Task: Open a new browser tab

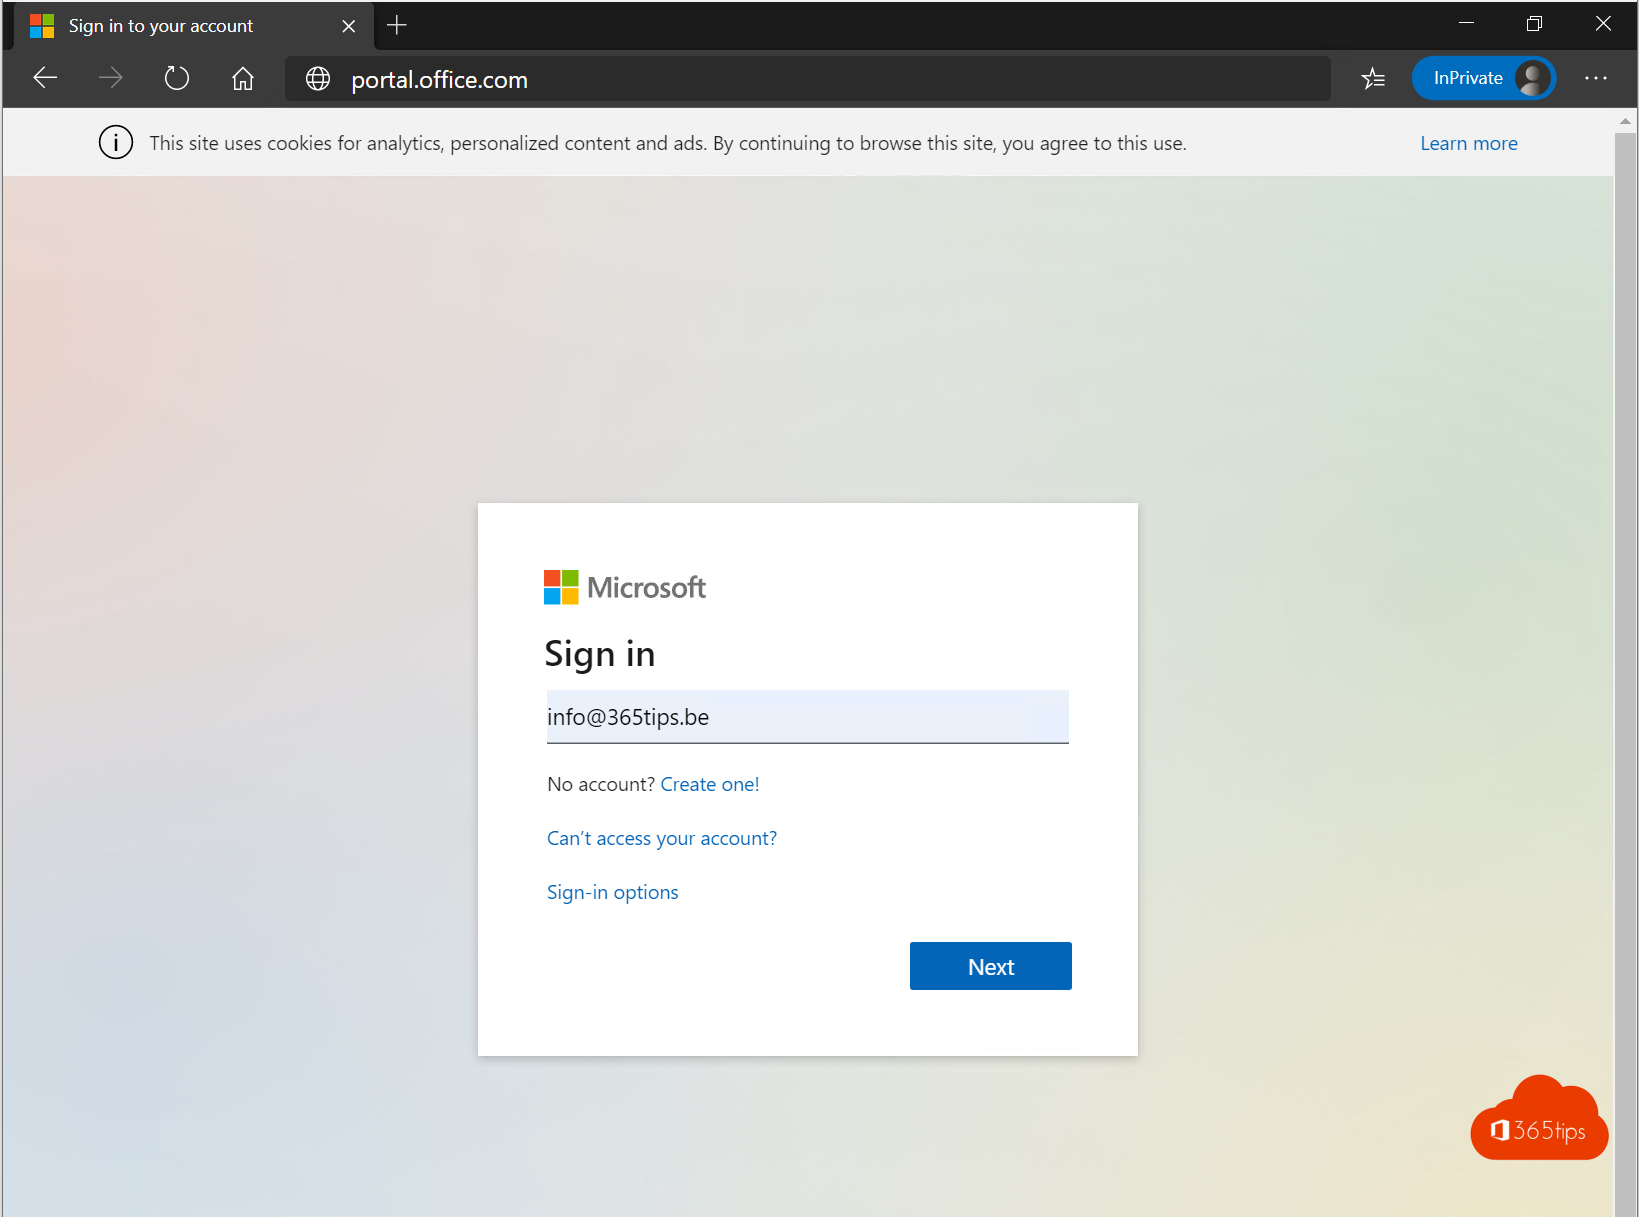Action: pos(396,25)
